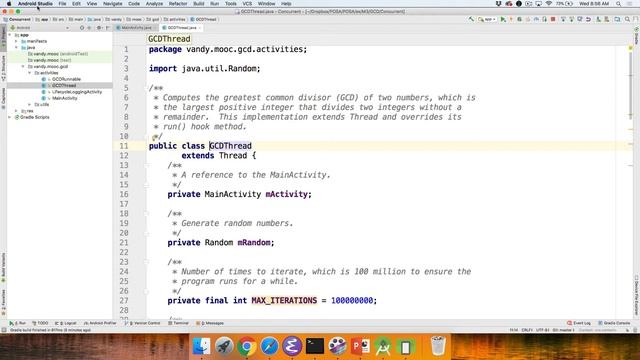The image size is (640, 360).
Task: Open Emacs icon in the dock
Action: pos(292,346)
